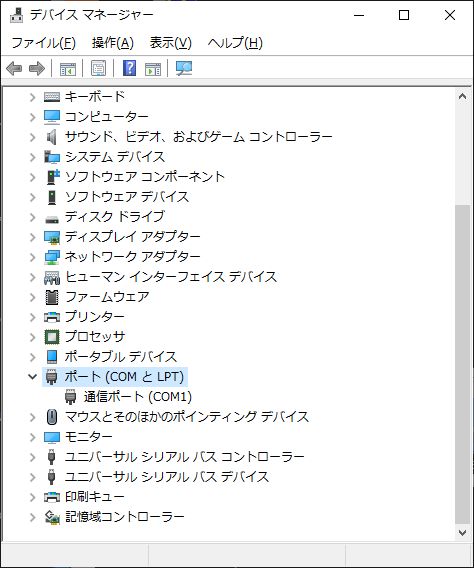Click the action pane toolbar icon
Viewport: 474px width, 568px height.
pos(153,68)
